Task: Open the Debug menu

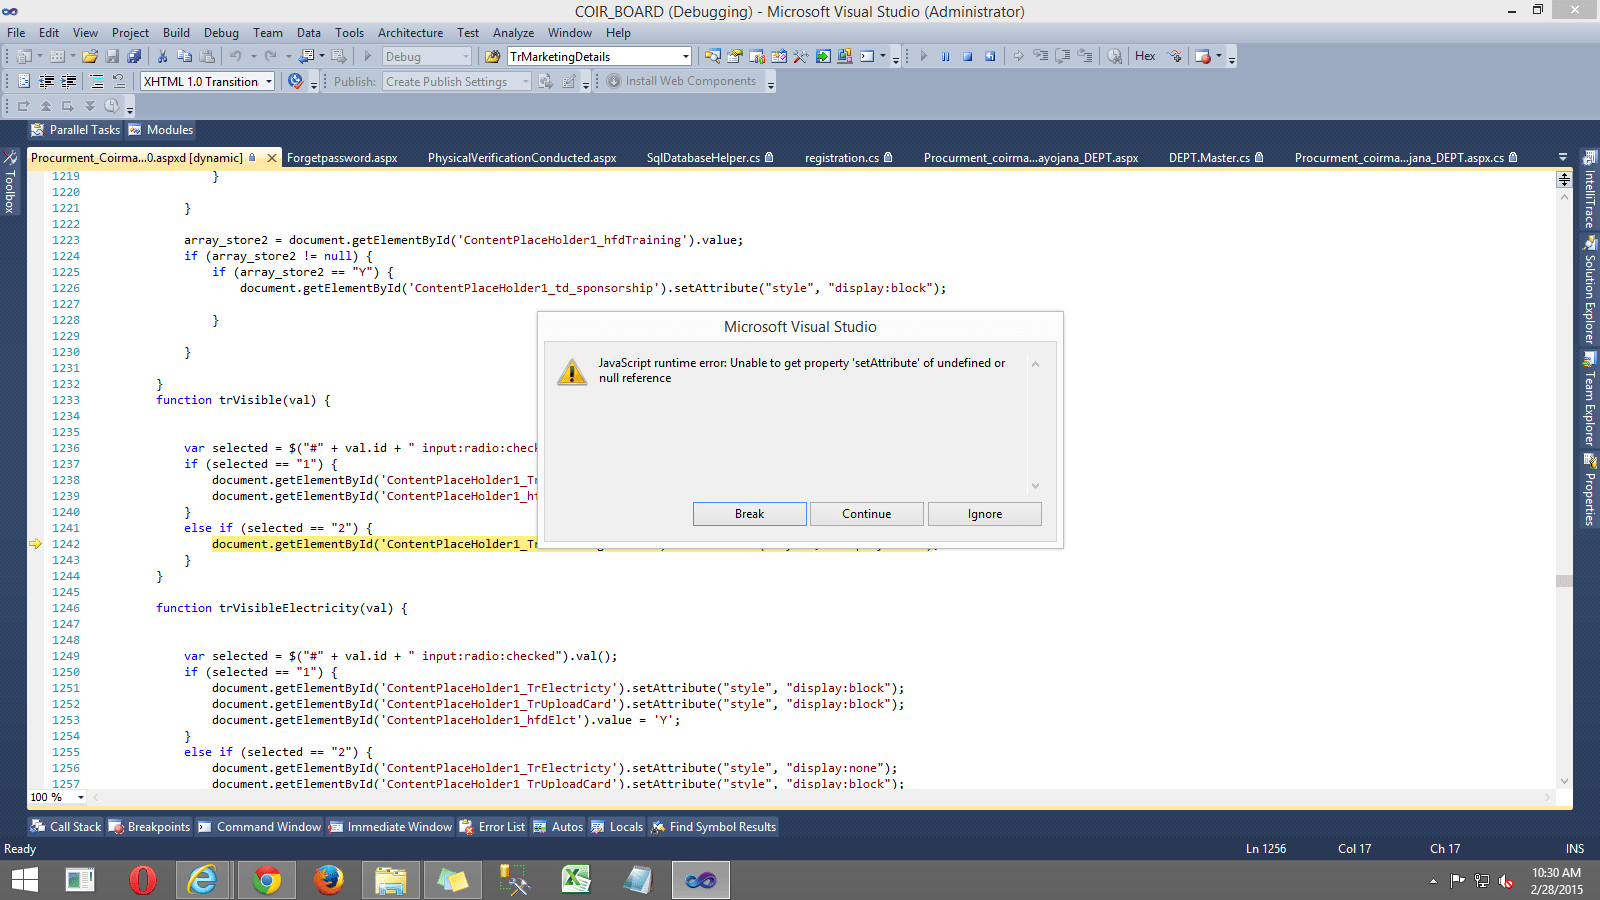Action: 221,32
